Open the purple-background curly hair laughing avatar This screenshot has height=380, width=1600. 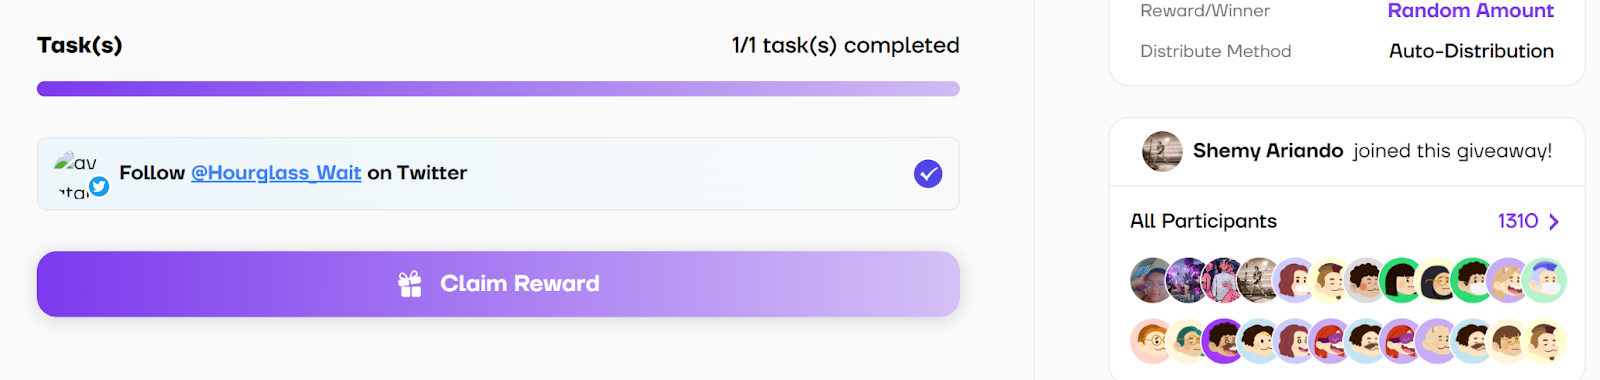(x=1224, y=341)
